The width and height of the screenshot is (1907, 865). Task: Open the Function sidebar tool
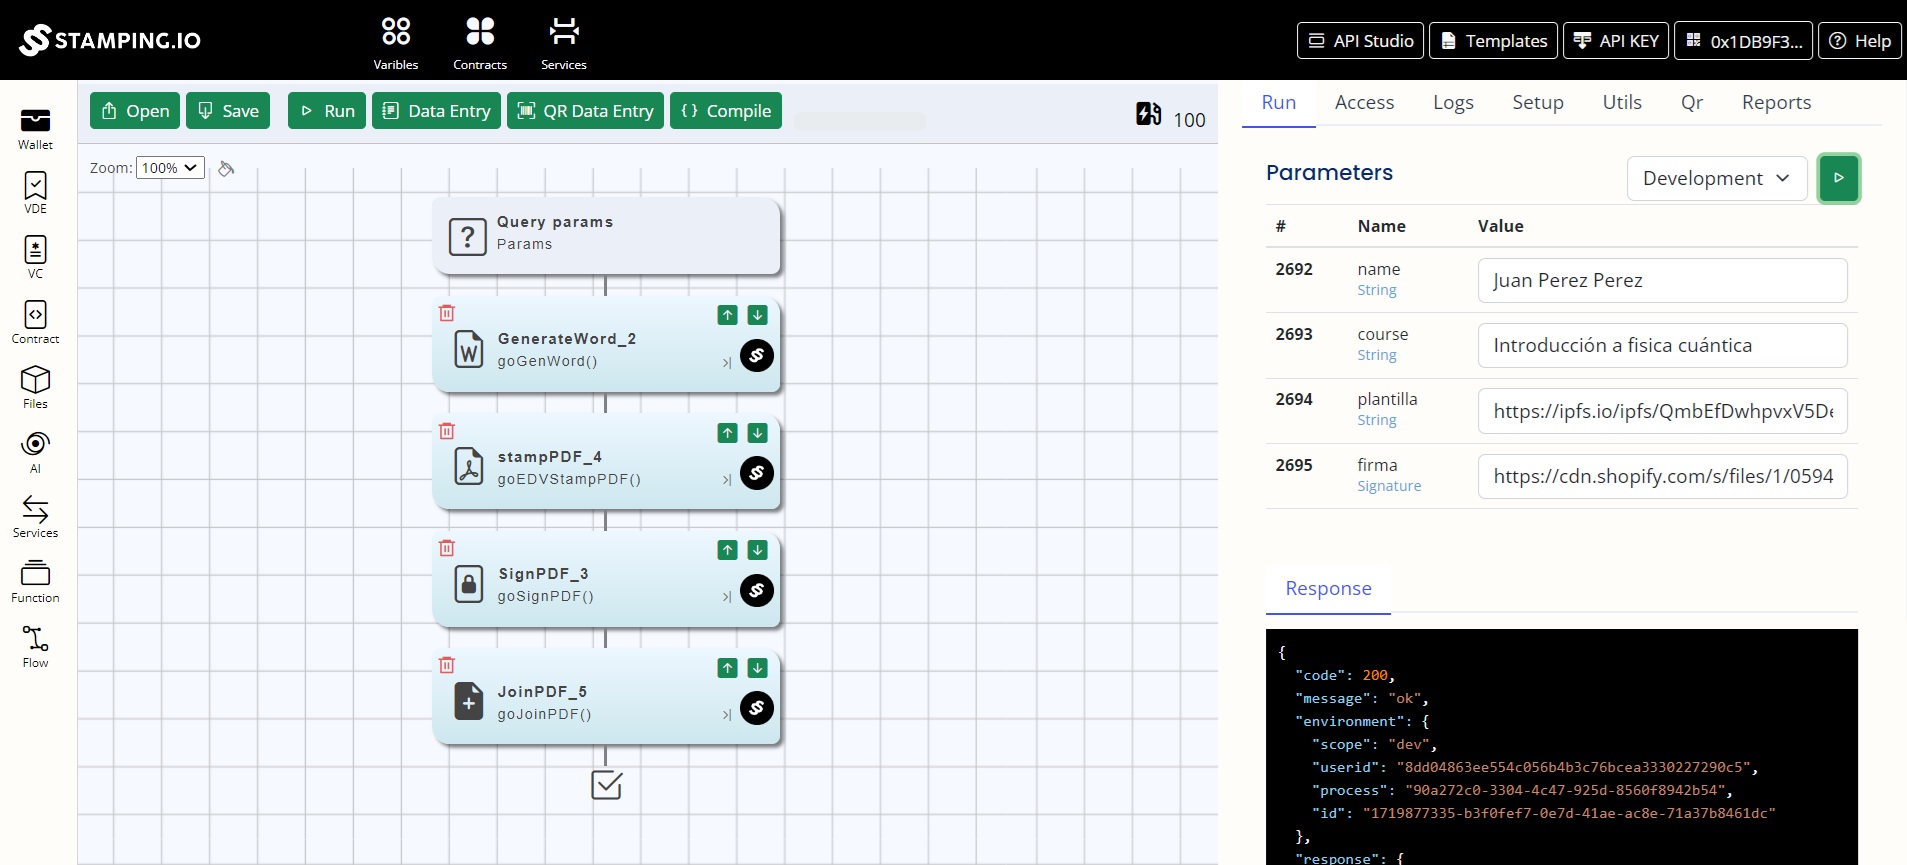click(x=35, y=582)
